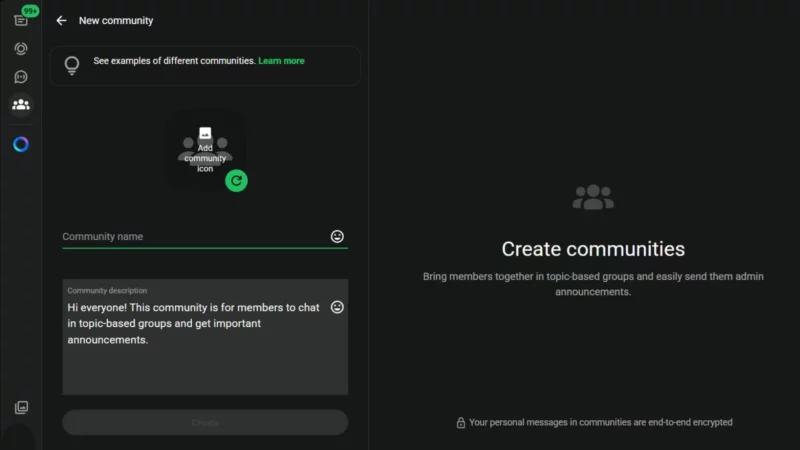Viewport: 800px width, 450px height.
Task: Open emoji picker for Community name
Action: point(337,236)
